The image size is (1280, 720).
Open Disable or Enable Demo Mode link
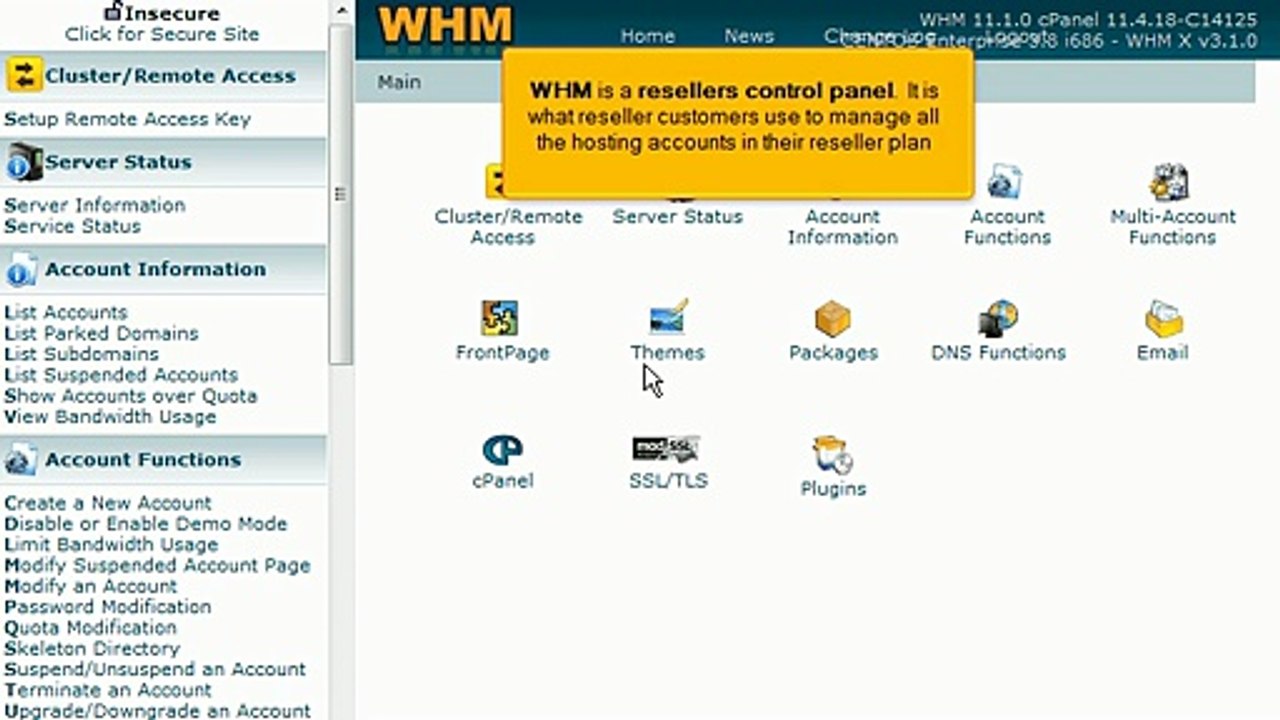(146, 524)
